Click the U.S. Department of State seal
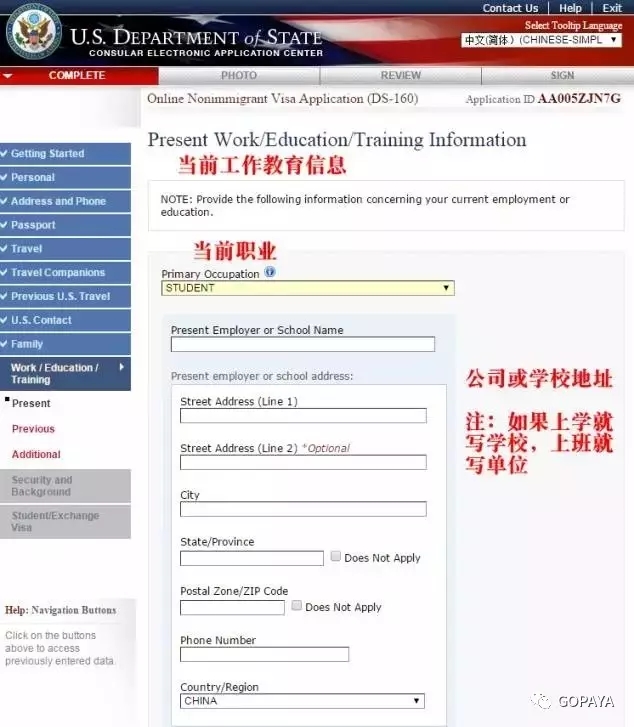This screenshot has width=634, height=727. [34, 32]
